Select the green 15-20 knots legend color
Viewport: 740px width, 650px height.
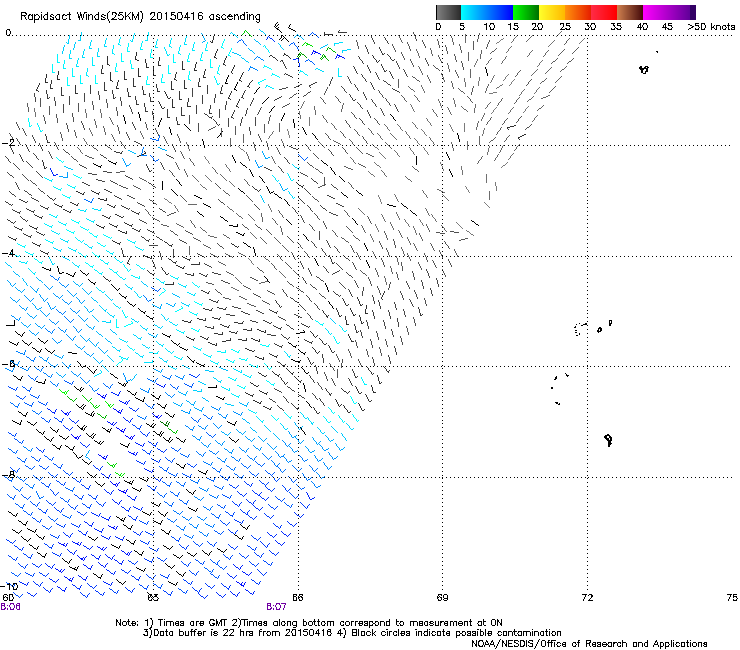526,12
